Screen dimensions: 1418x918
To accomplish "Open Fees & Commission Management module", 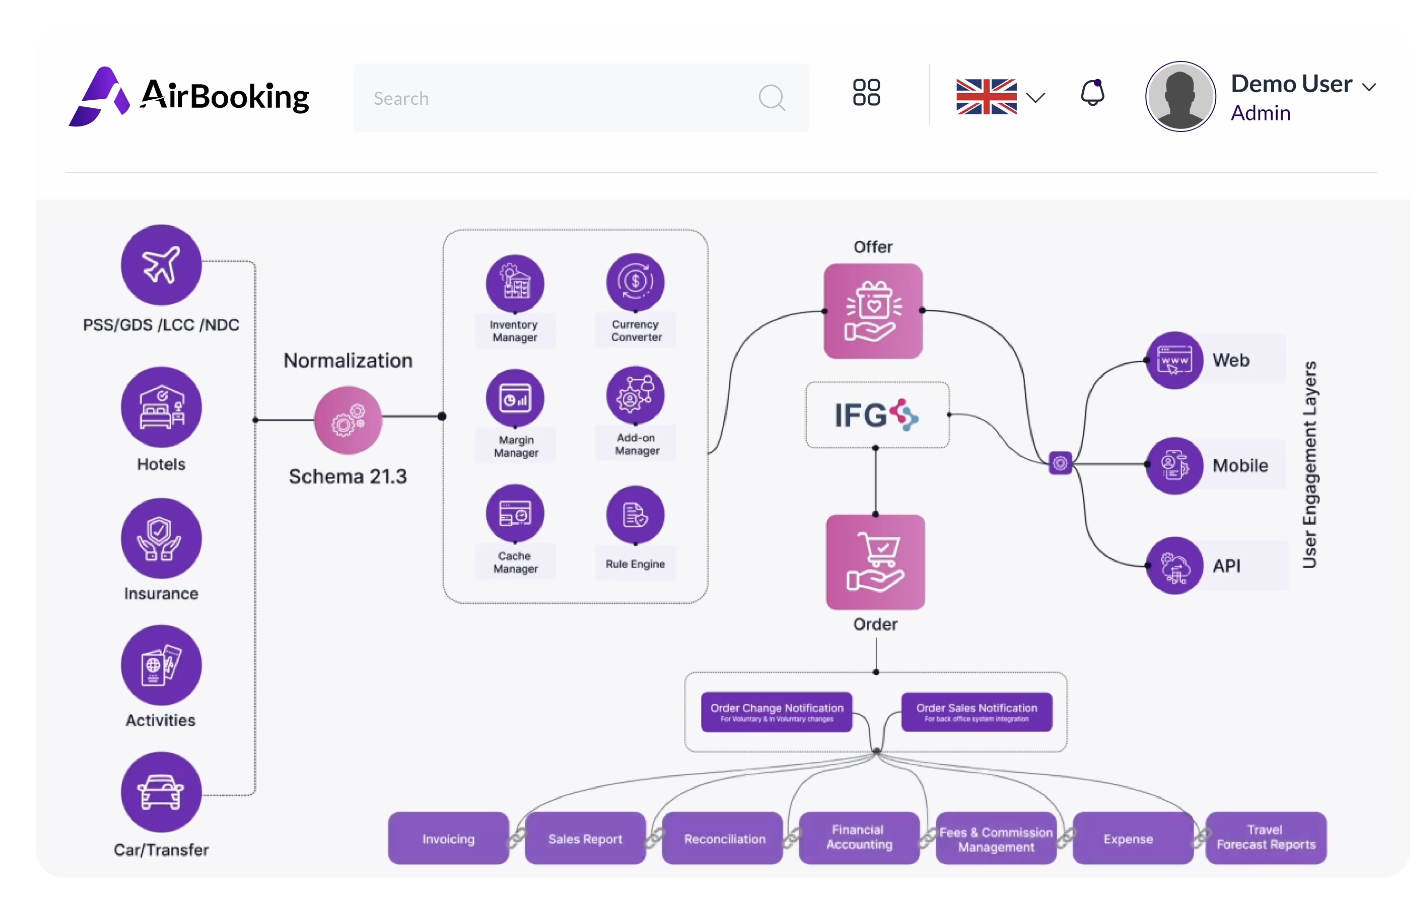I will (x=996, y=839).
